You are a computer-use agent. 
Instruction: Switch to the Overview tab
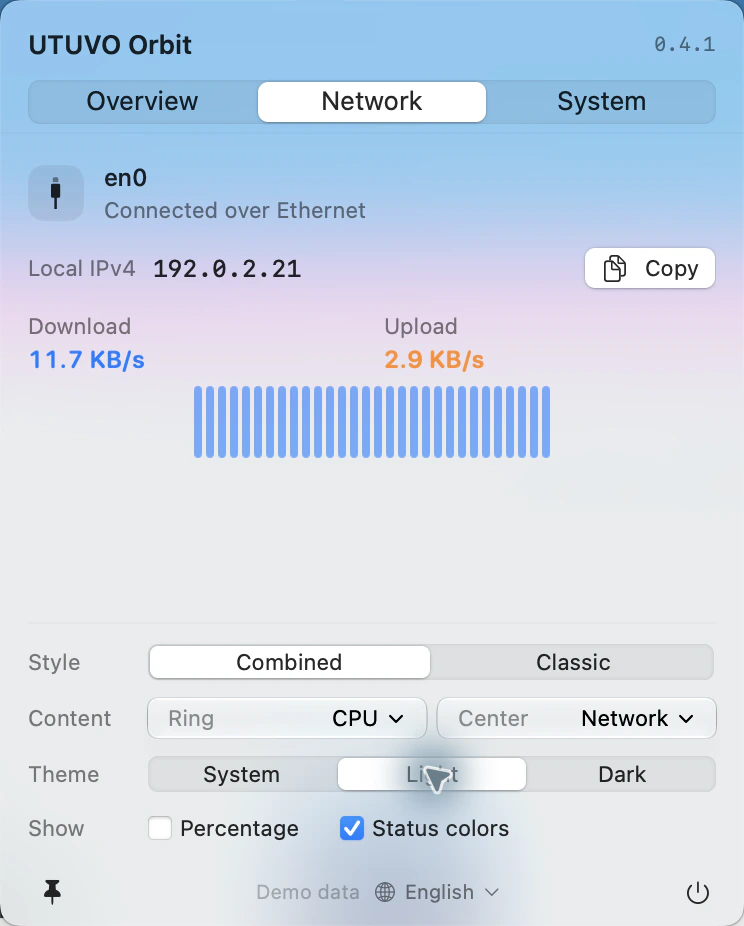pos(142,102)
